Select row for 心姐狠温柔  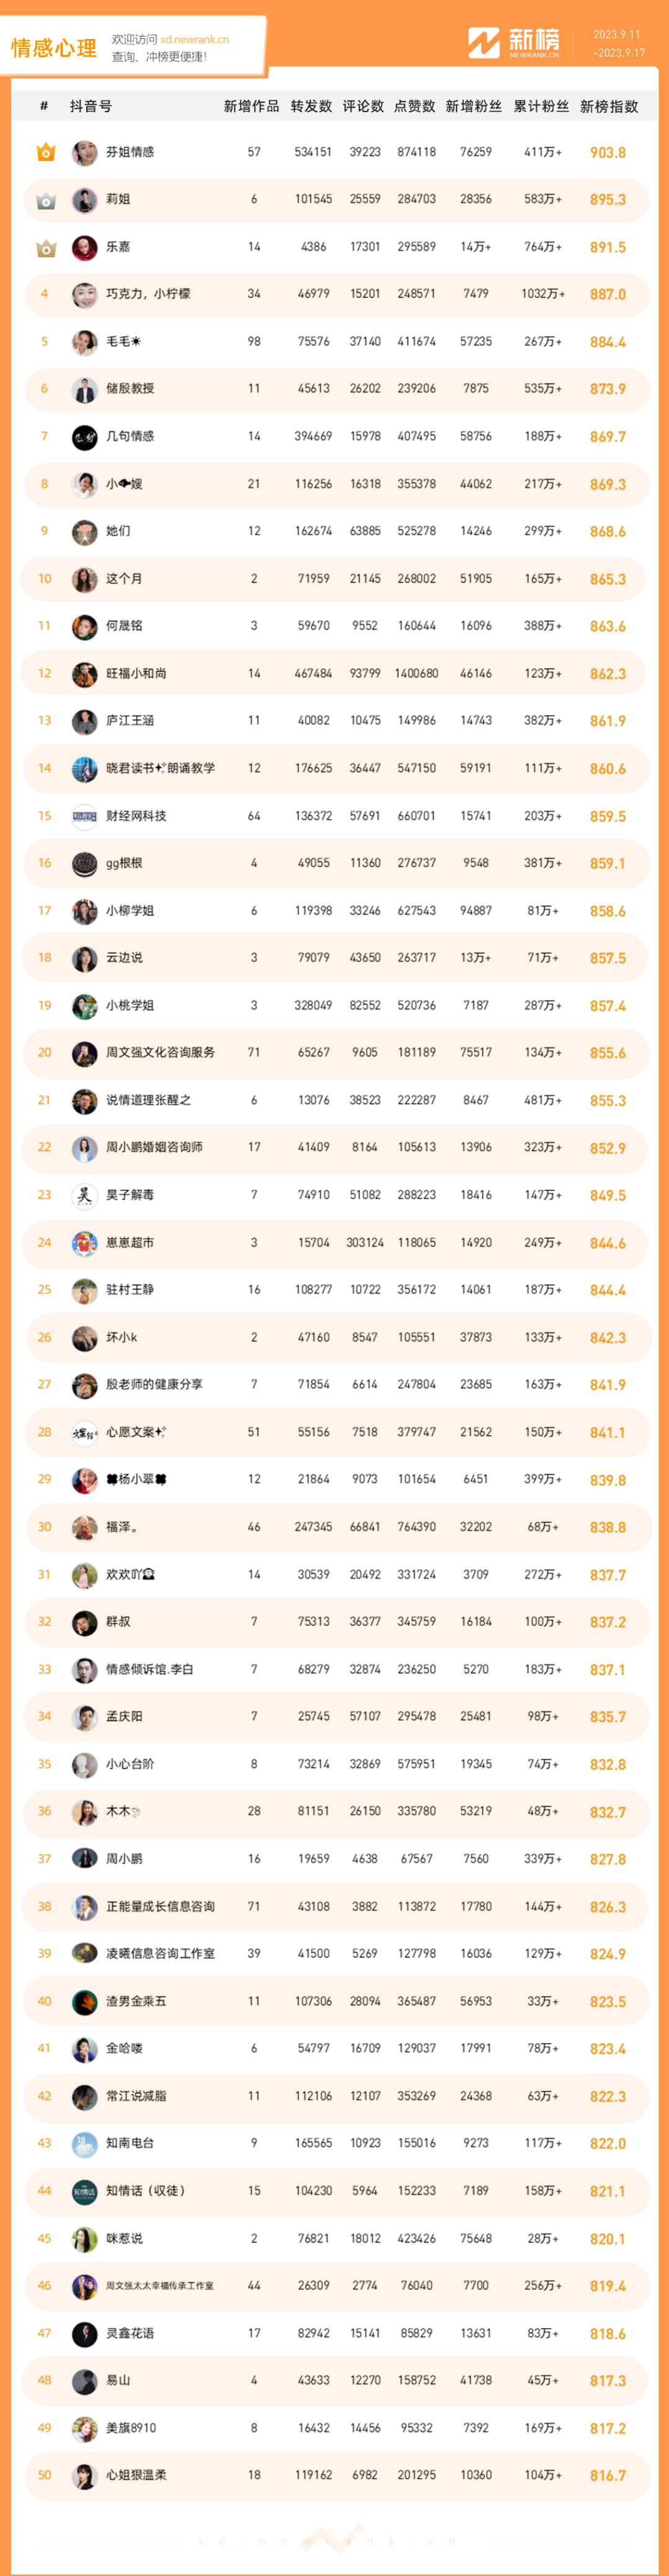click(335, 2475)
